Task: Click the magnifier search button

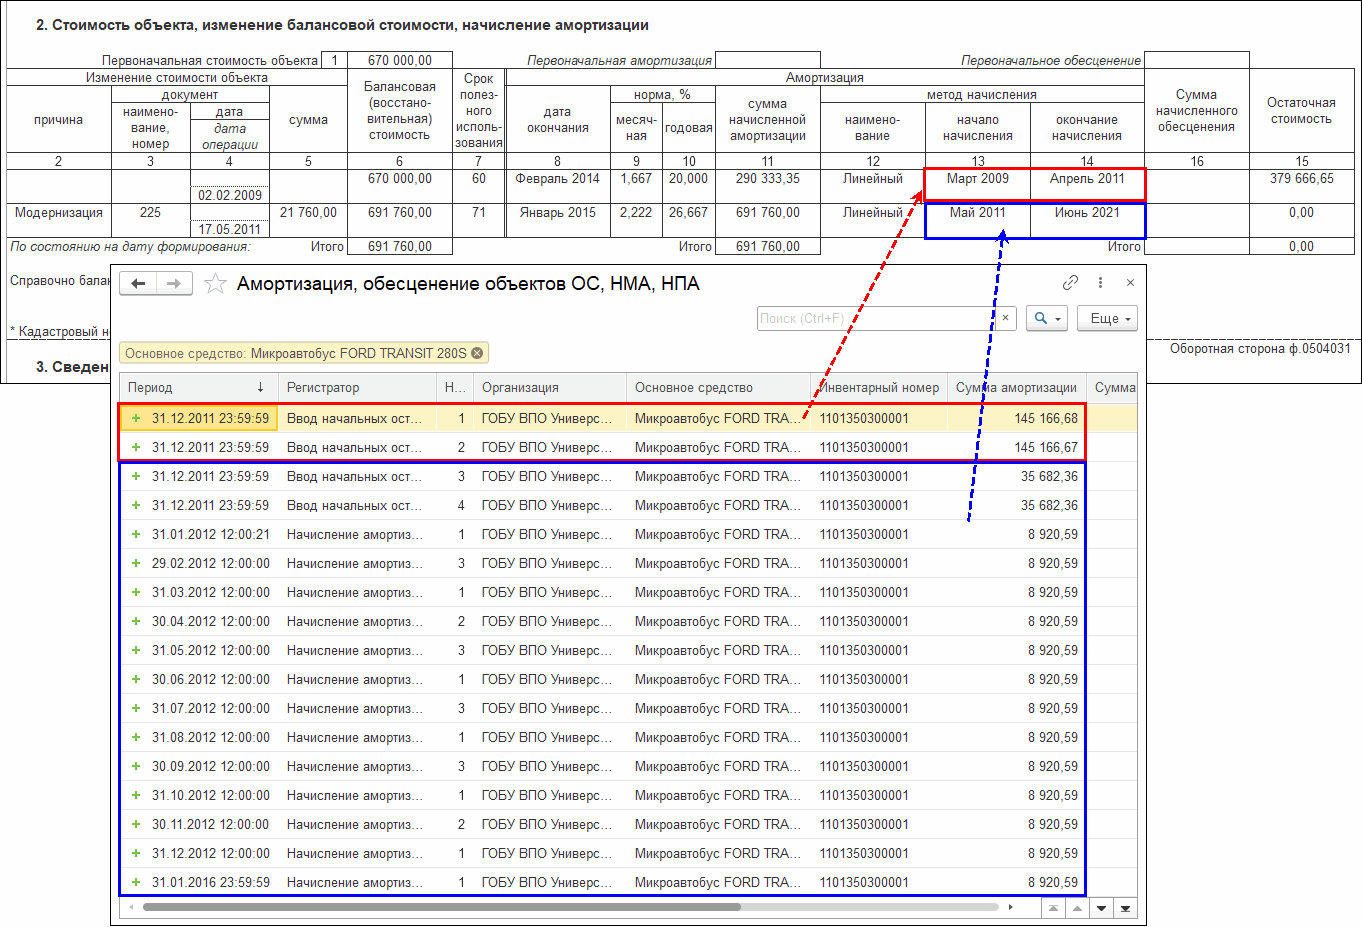Action: point(1047,318)
